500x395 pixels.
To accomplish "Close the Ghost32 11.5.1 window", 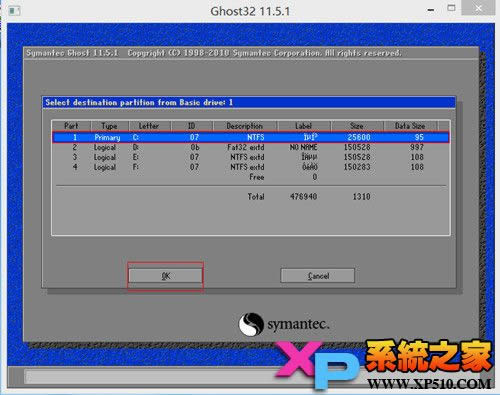I will (478, 8).
